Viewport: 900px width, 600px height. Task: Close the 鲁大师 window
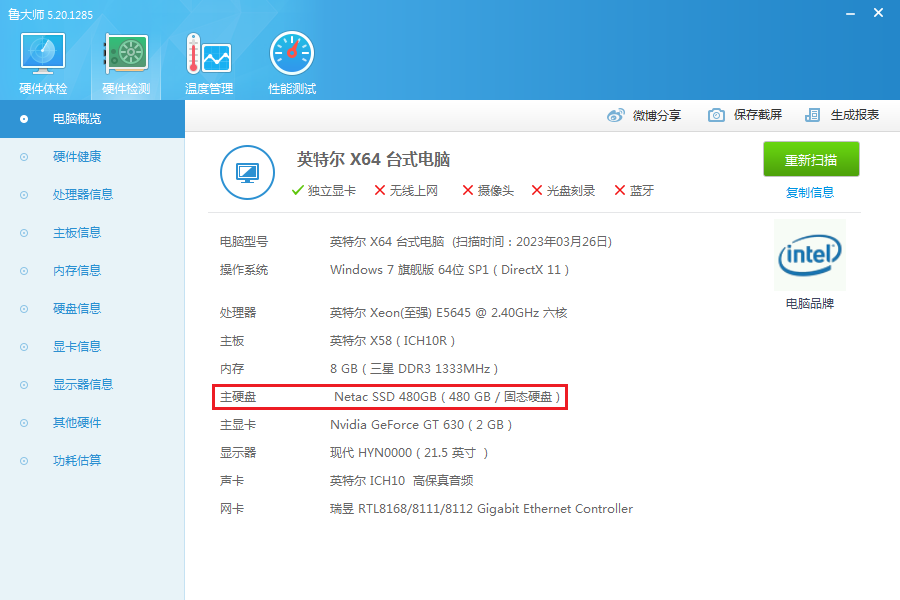pos(878,13)
